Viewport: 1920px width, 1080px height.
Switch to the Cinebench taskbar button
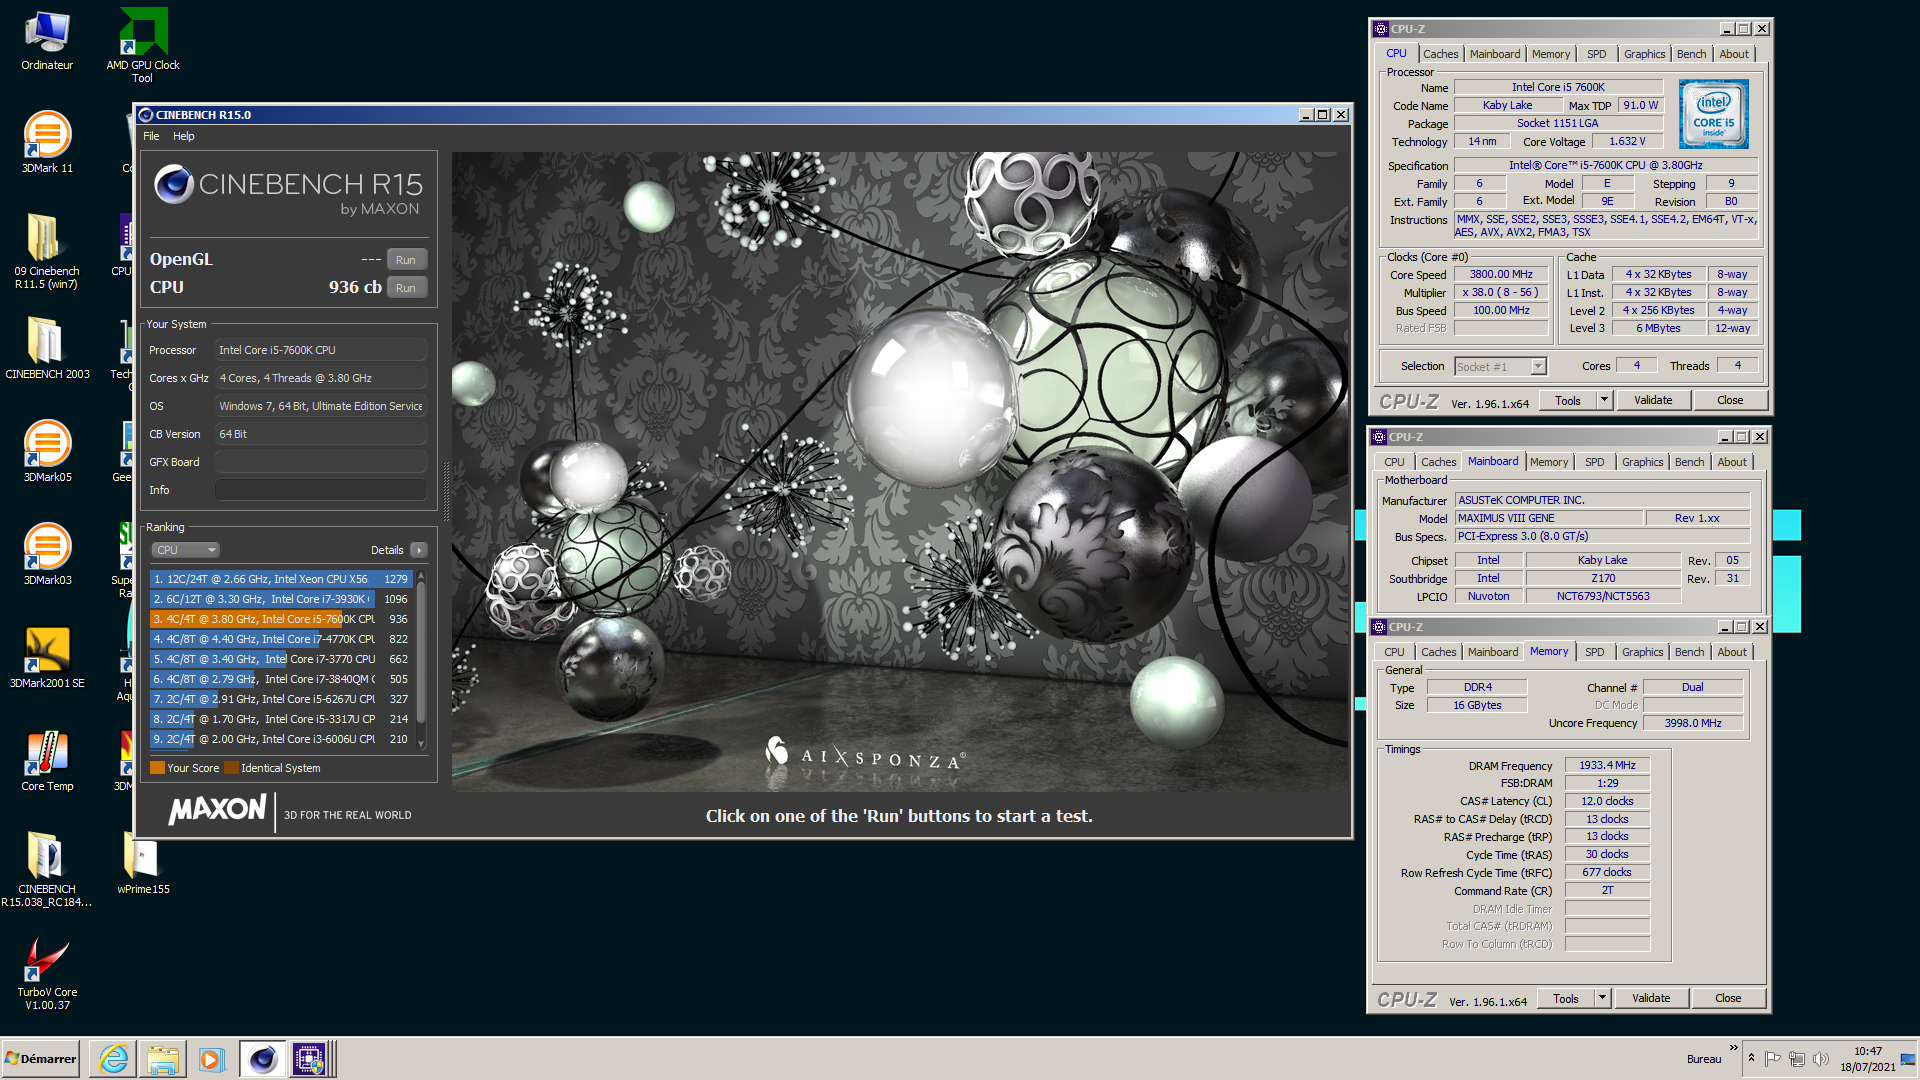coord(262,1058)
